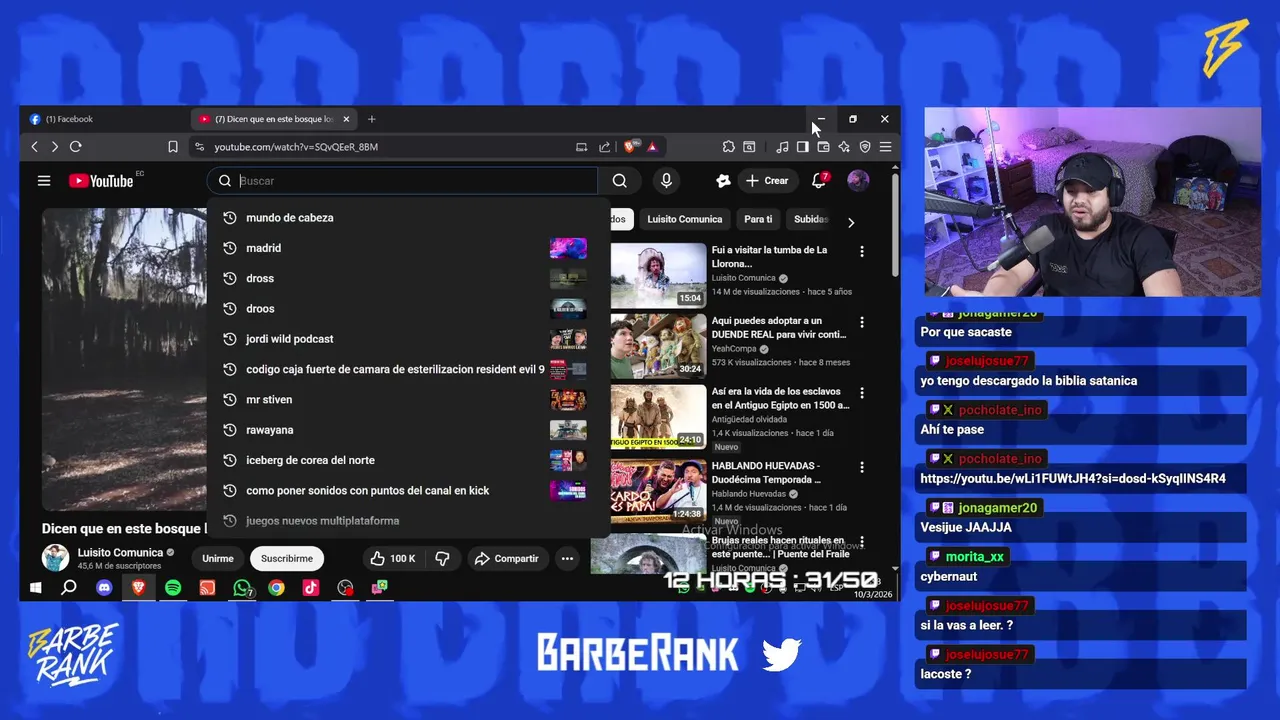Open Spotify from the taskbar

[x=173, y=588]
